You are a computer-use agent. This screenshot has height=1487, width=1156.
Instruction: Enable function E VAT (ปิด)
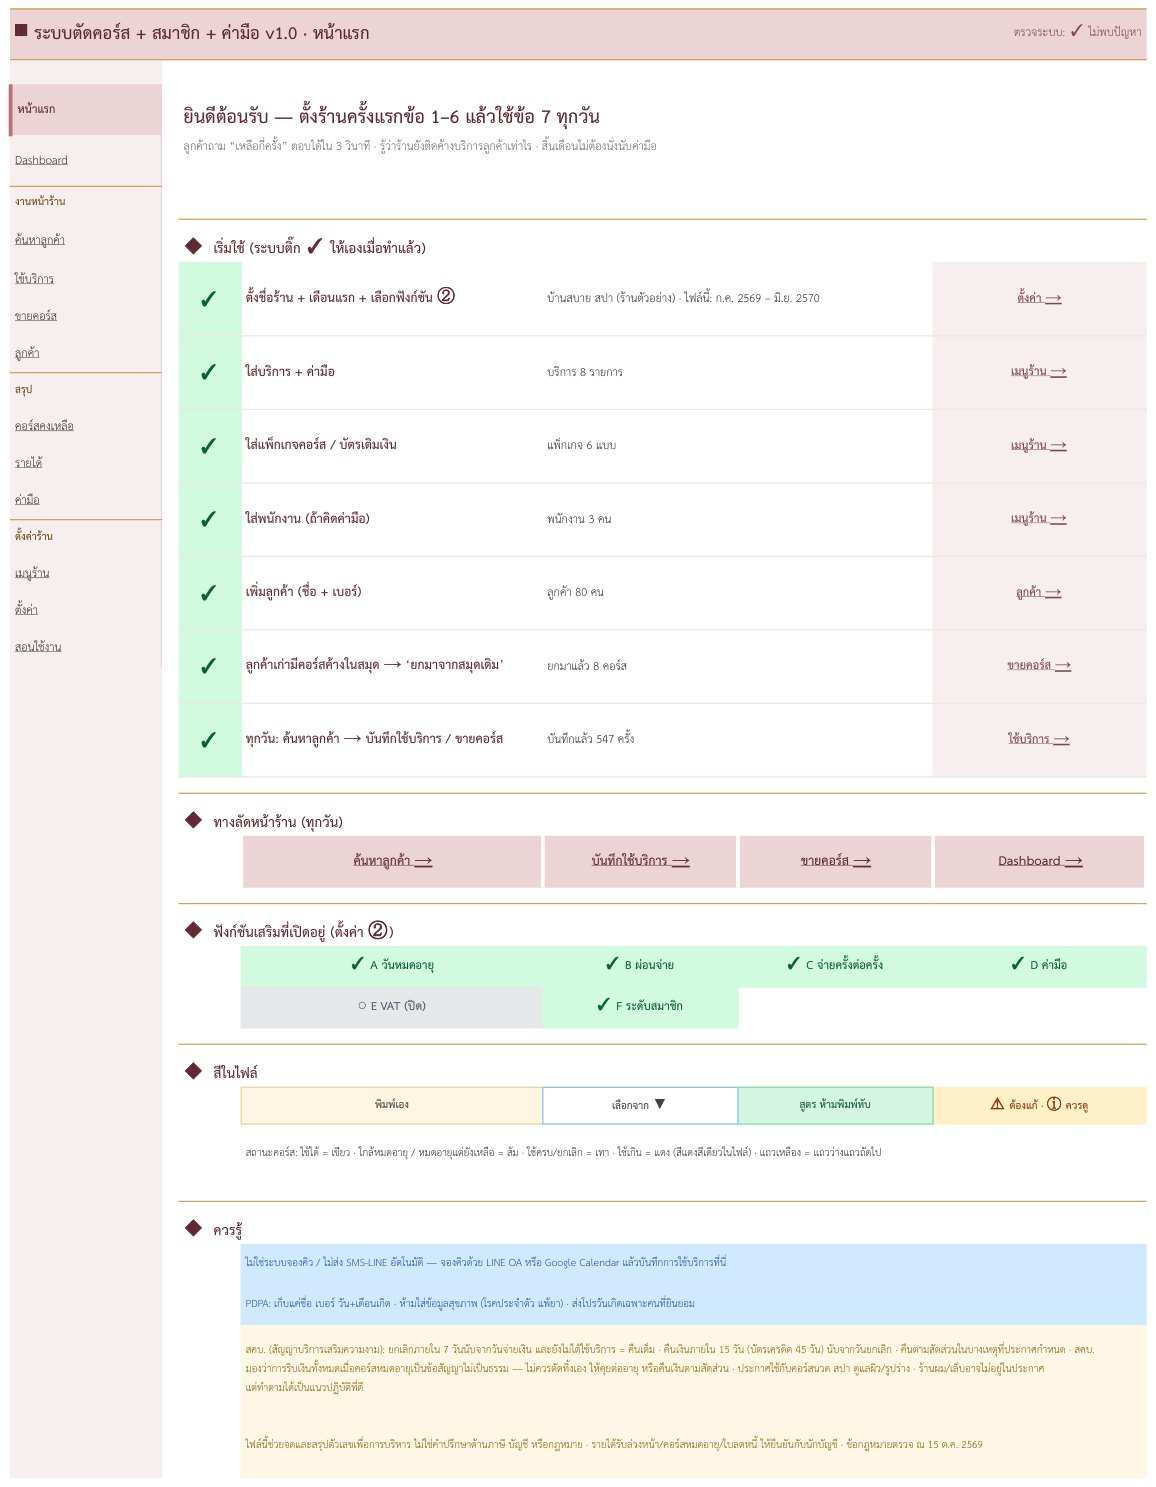[391, 1007]
